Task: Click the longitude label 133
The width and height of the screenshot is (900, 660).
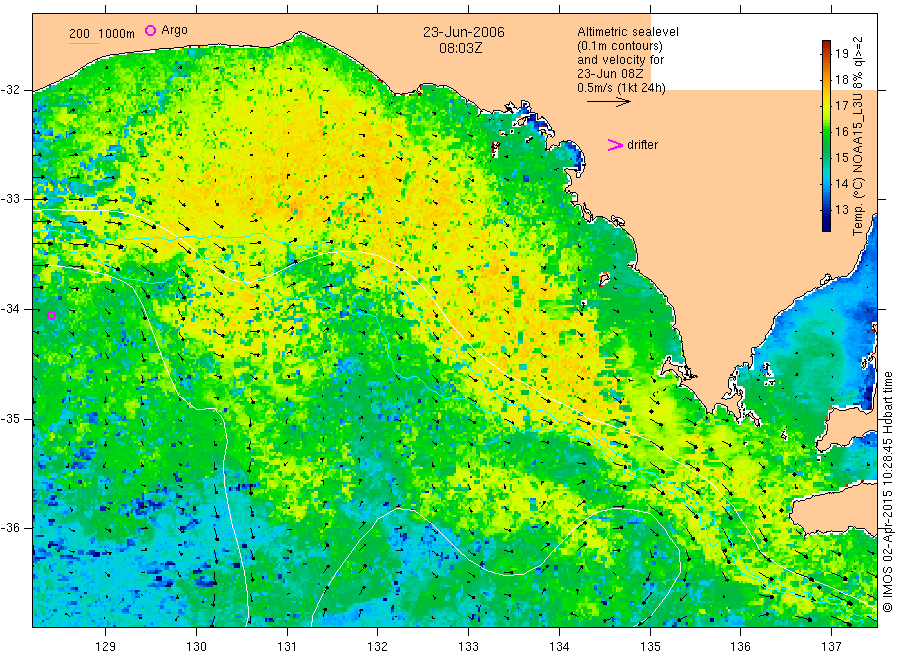Action: pos(468,647)
